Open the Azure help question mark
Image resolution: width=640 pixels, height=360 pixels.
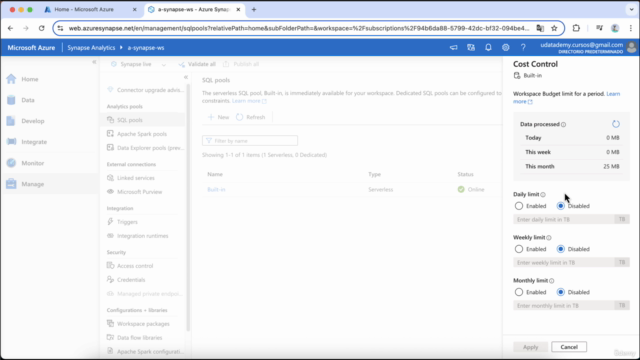523,48
